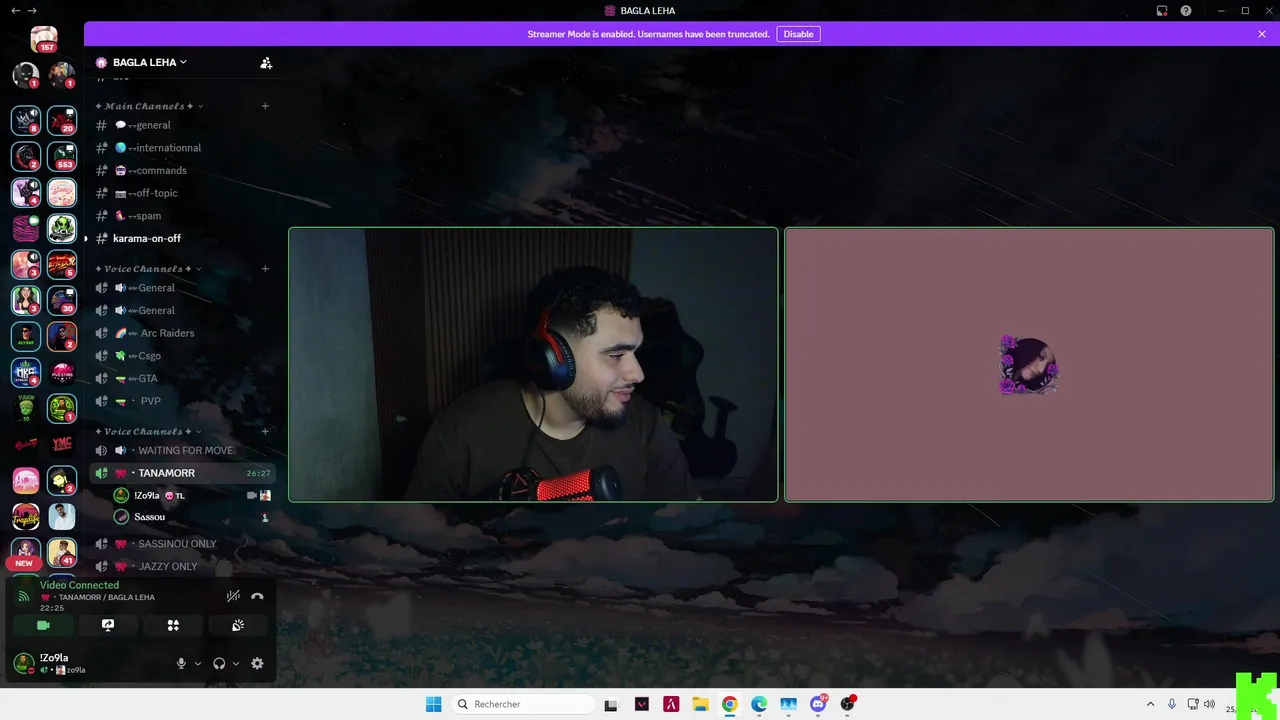Go forward with the title bar right arrow
Viewport: 1280px width, 720px height.
pos(32,10)
